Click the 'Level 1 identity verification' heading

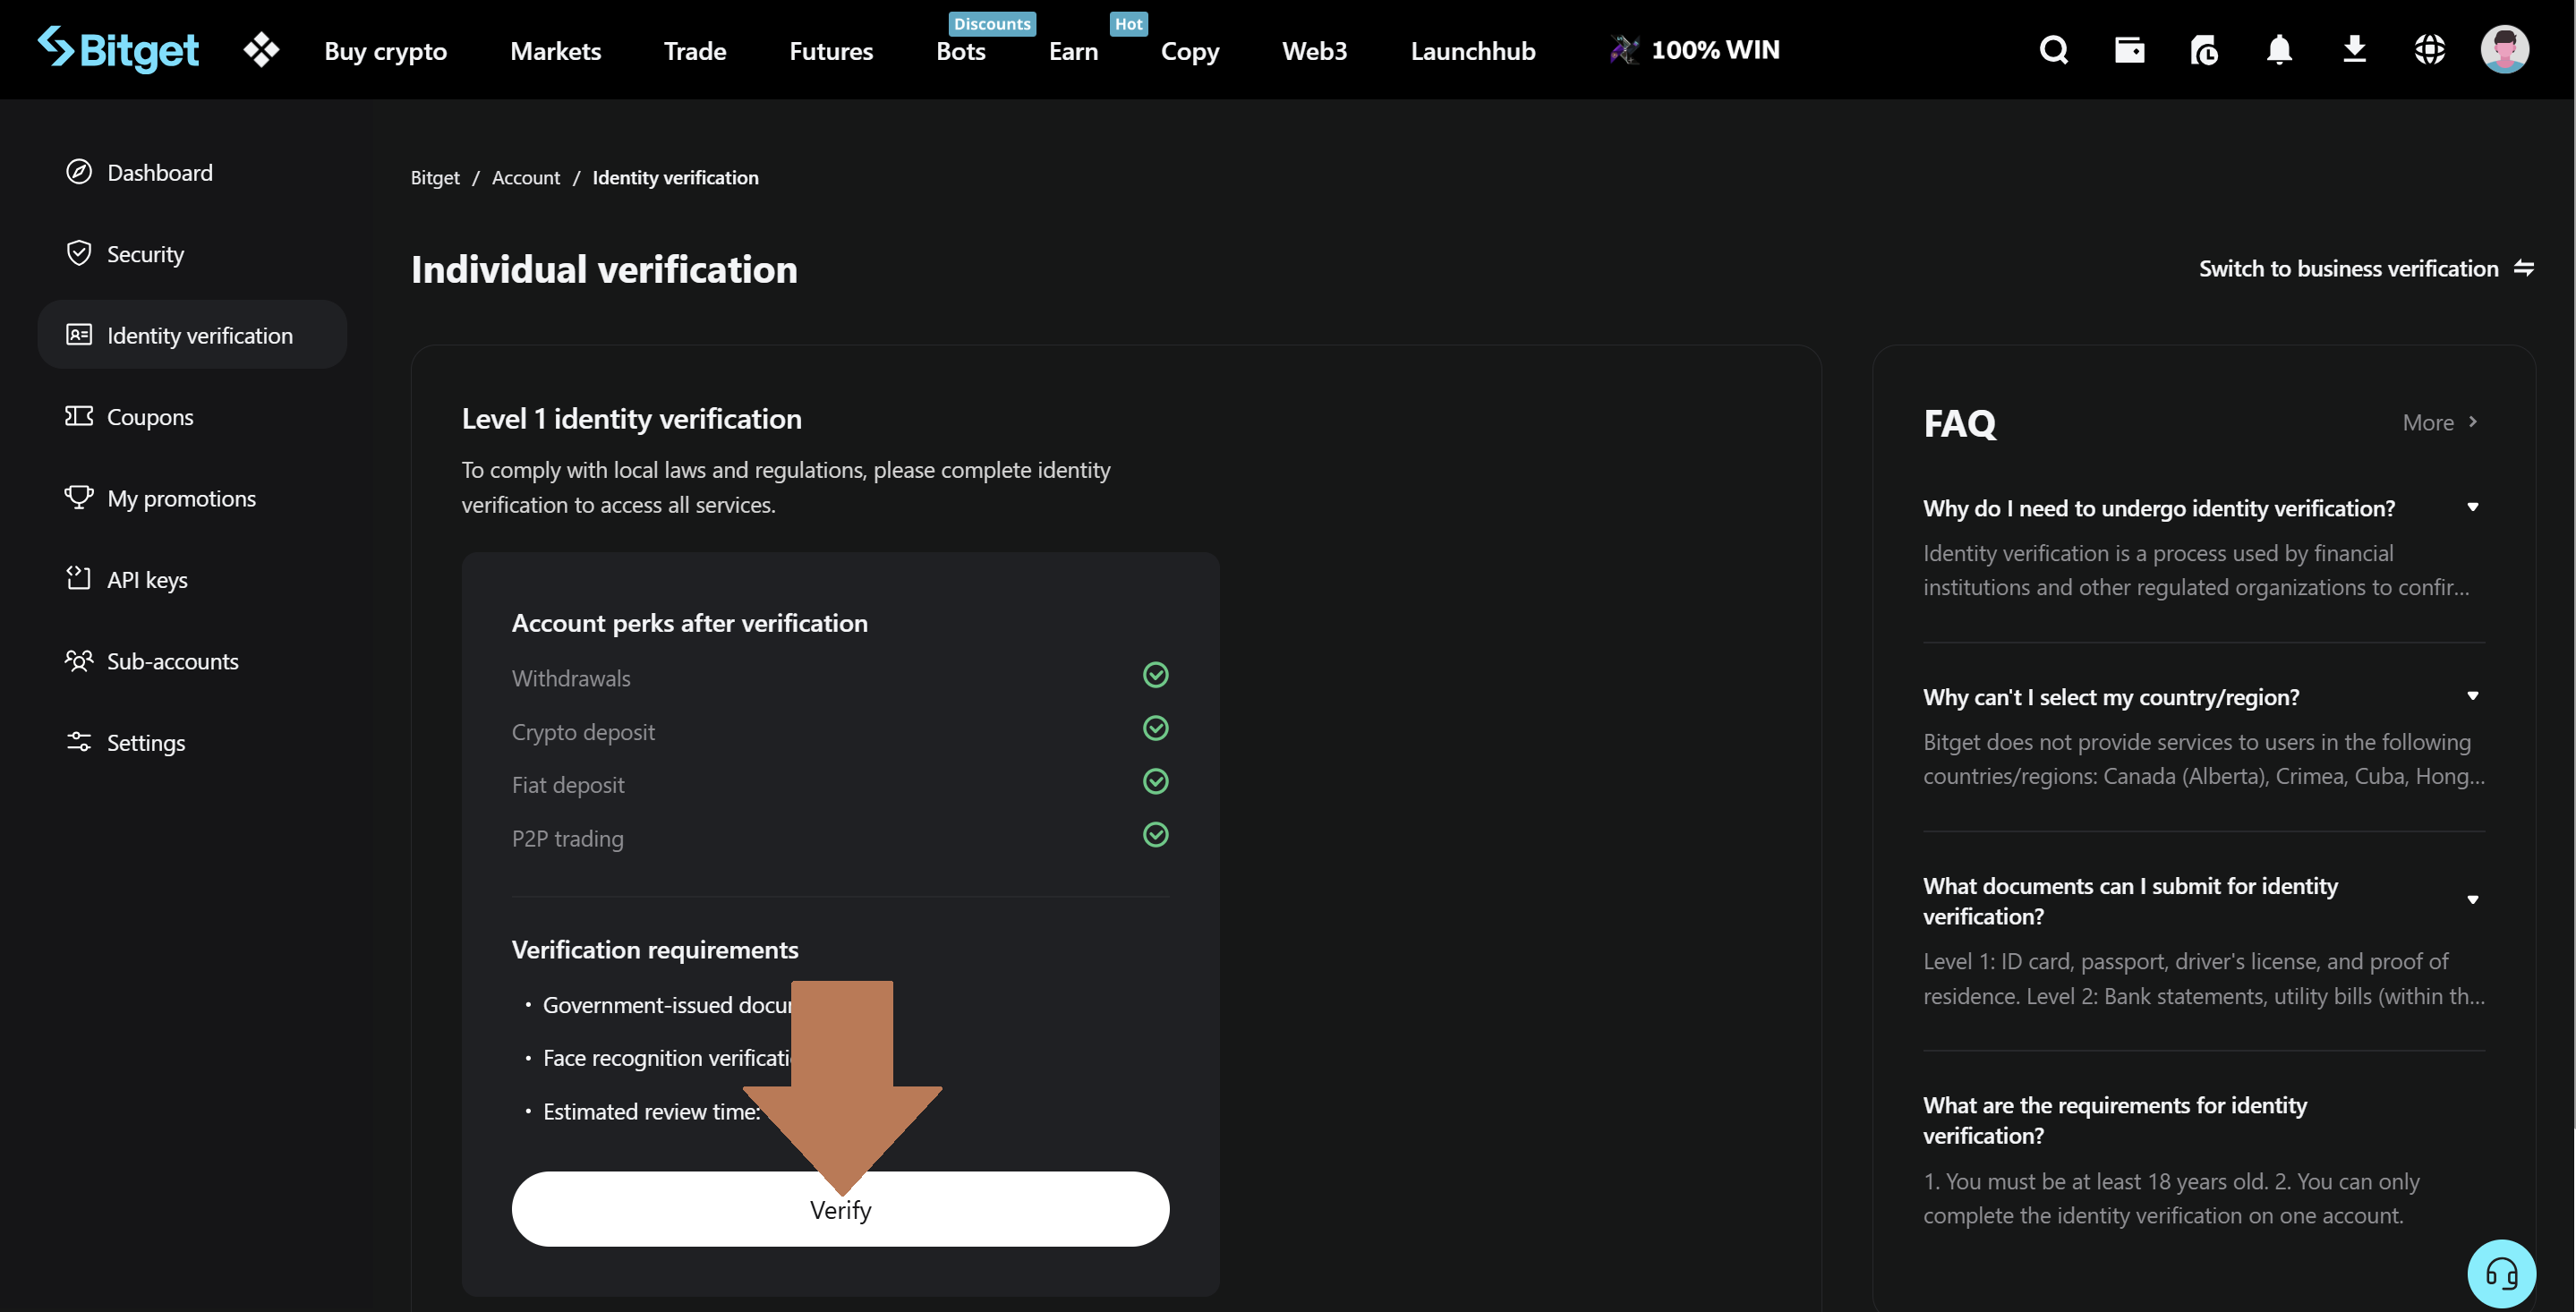point(631,418)
